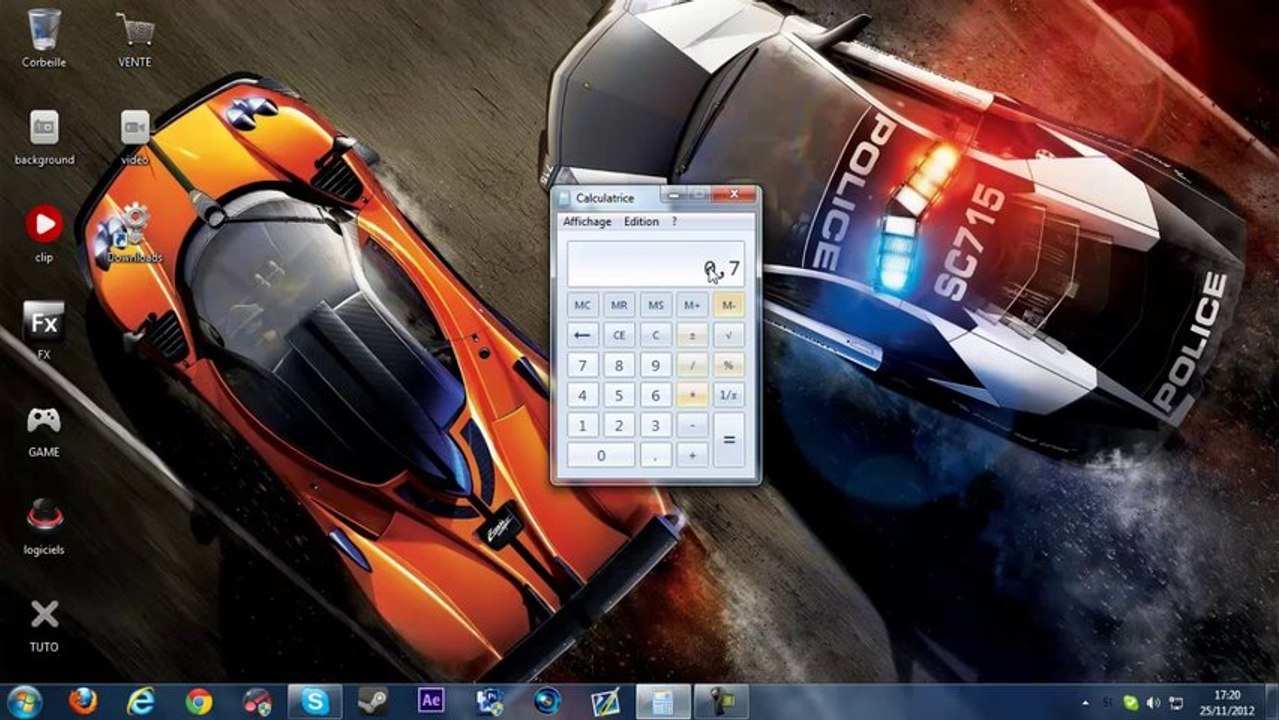
Task: Launch Firefox from the taskbar
Action: tap(83, 701)
